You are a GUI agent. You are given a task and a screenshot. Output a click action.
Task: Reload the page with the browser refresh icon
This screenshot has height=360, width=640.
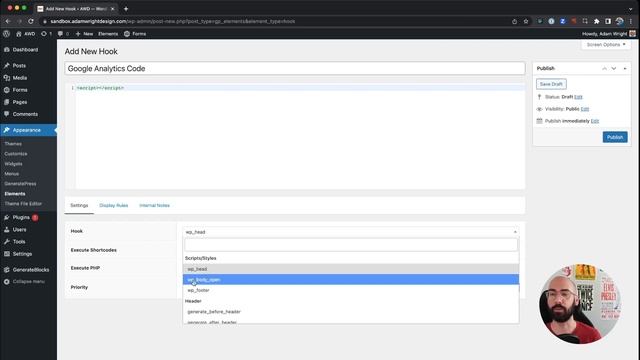pyautogui.click(x=31, y=21)
